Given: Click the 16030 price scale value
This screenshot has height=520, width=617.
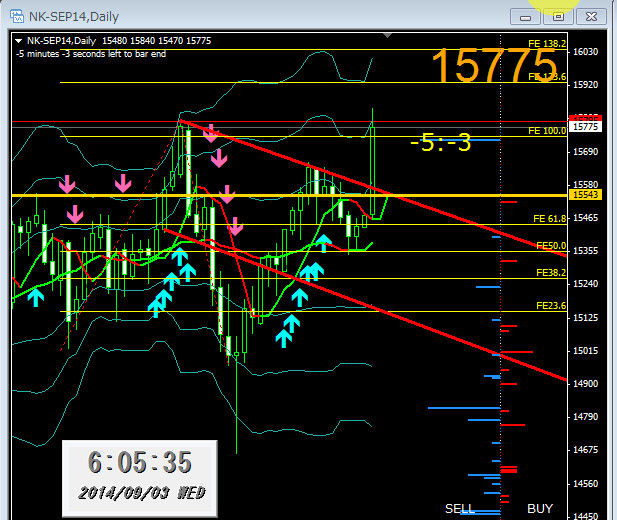Looking at the screenshot, I should [586, 52].
